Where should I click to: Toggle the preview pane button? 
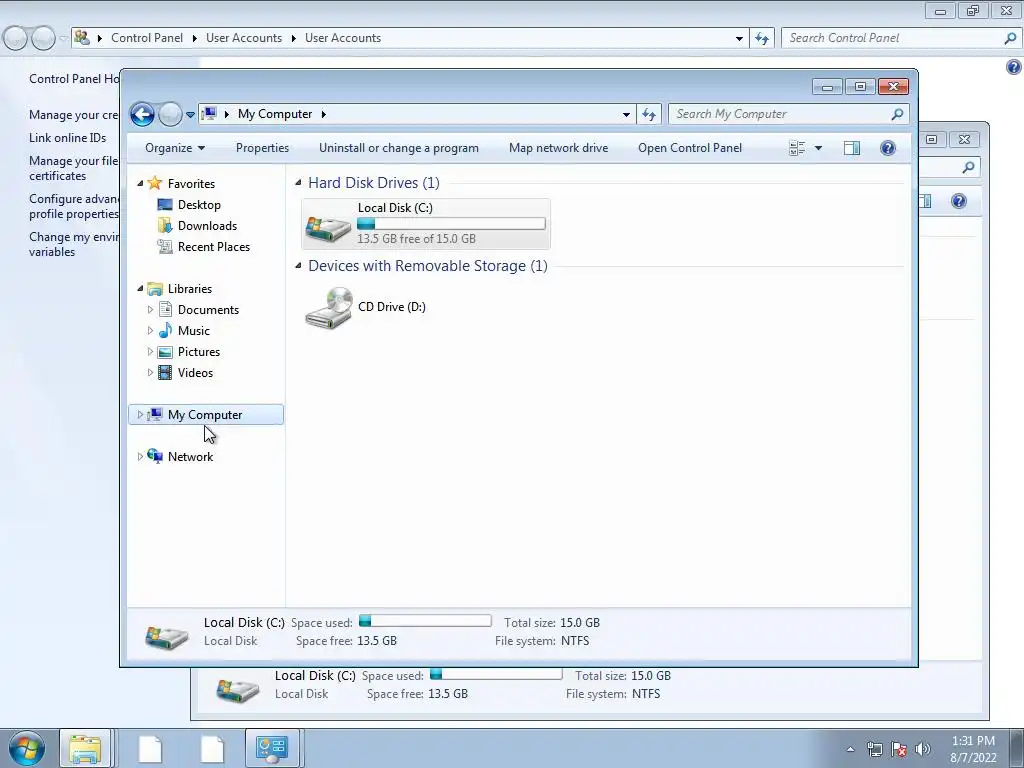point(852,148)
